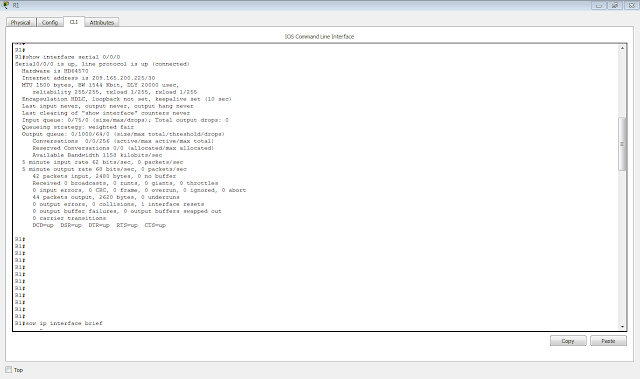Click the Internet address line
Image resolution: width=640 pixels, height=379 pixels.
(x=89, y=78)
